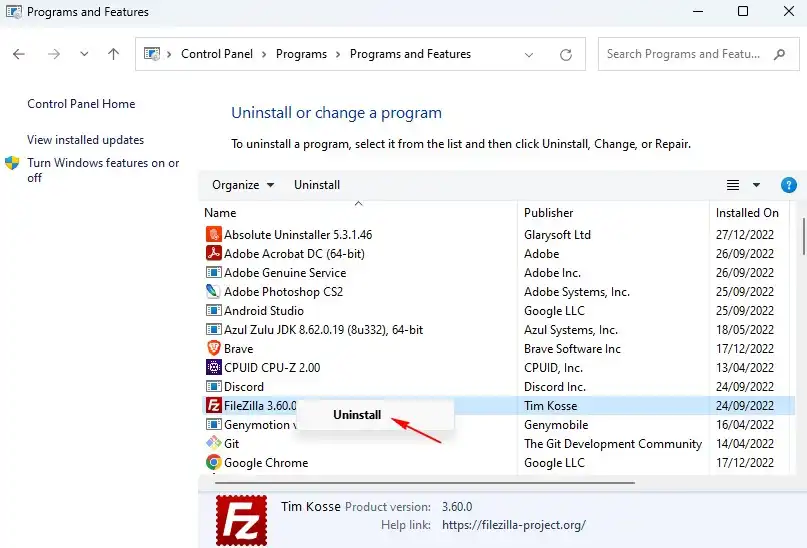Click the refresh icon in address bar
Screen dimensions: 807x548
pyautogui.click(x=566, y=55)
